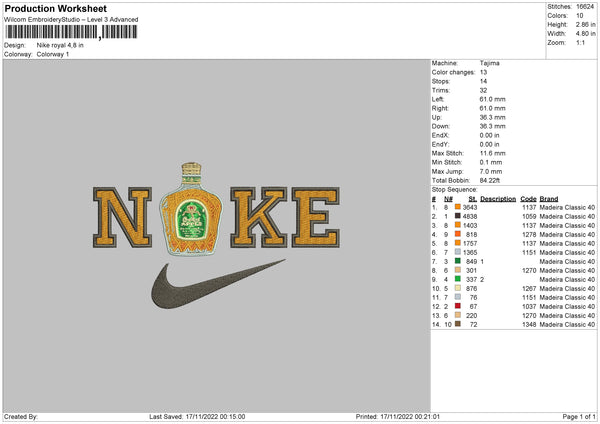Viewport: 600px width, 424px height.
Task: Click the Stitches value 16624
Action: pyautogui.click(x=585, y=7)
